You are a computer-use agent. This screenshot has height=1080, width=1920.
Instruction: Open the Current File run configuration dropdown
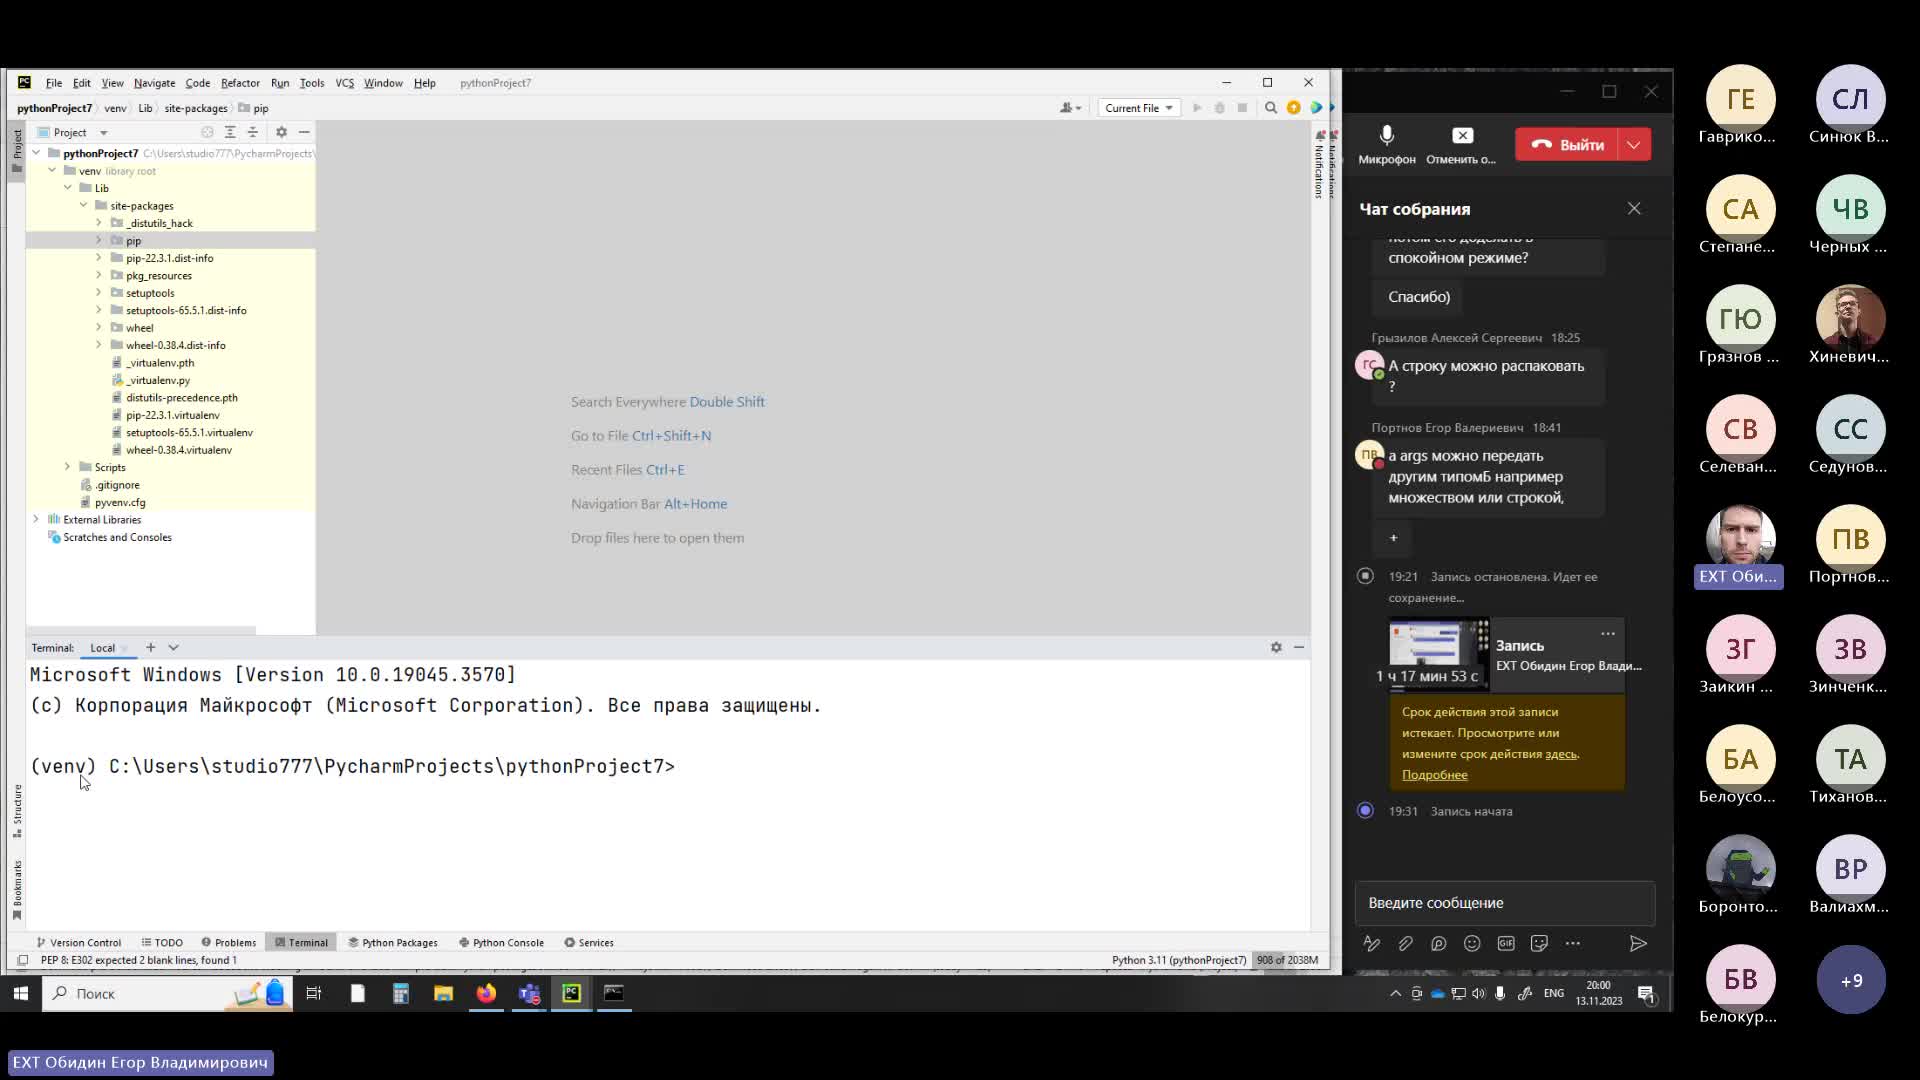(x=1138, y=108)
